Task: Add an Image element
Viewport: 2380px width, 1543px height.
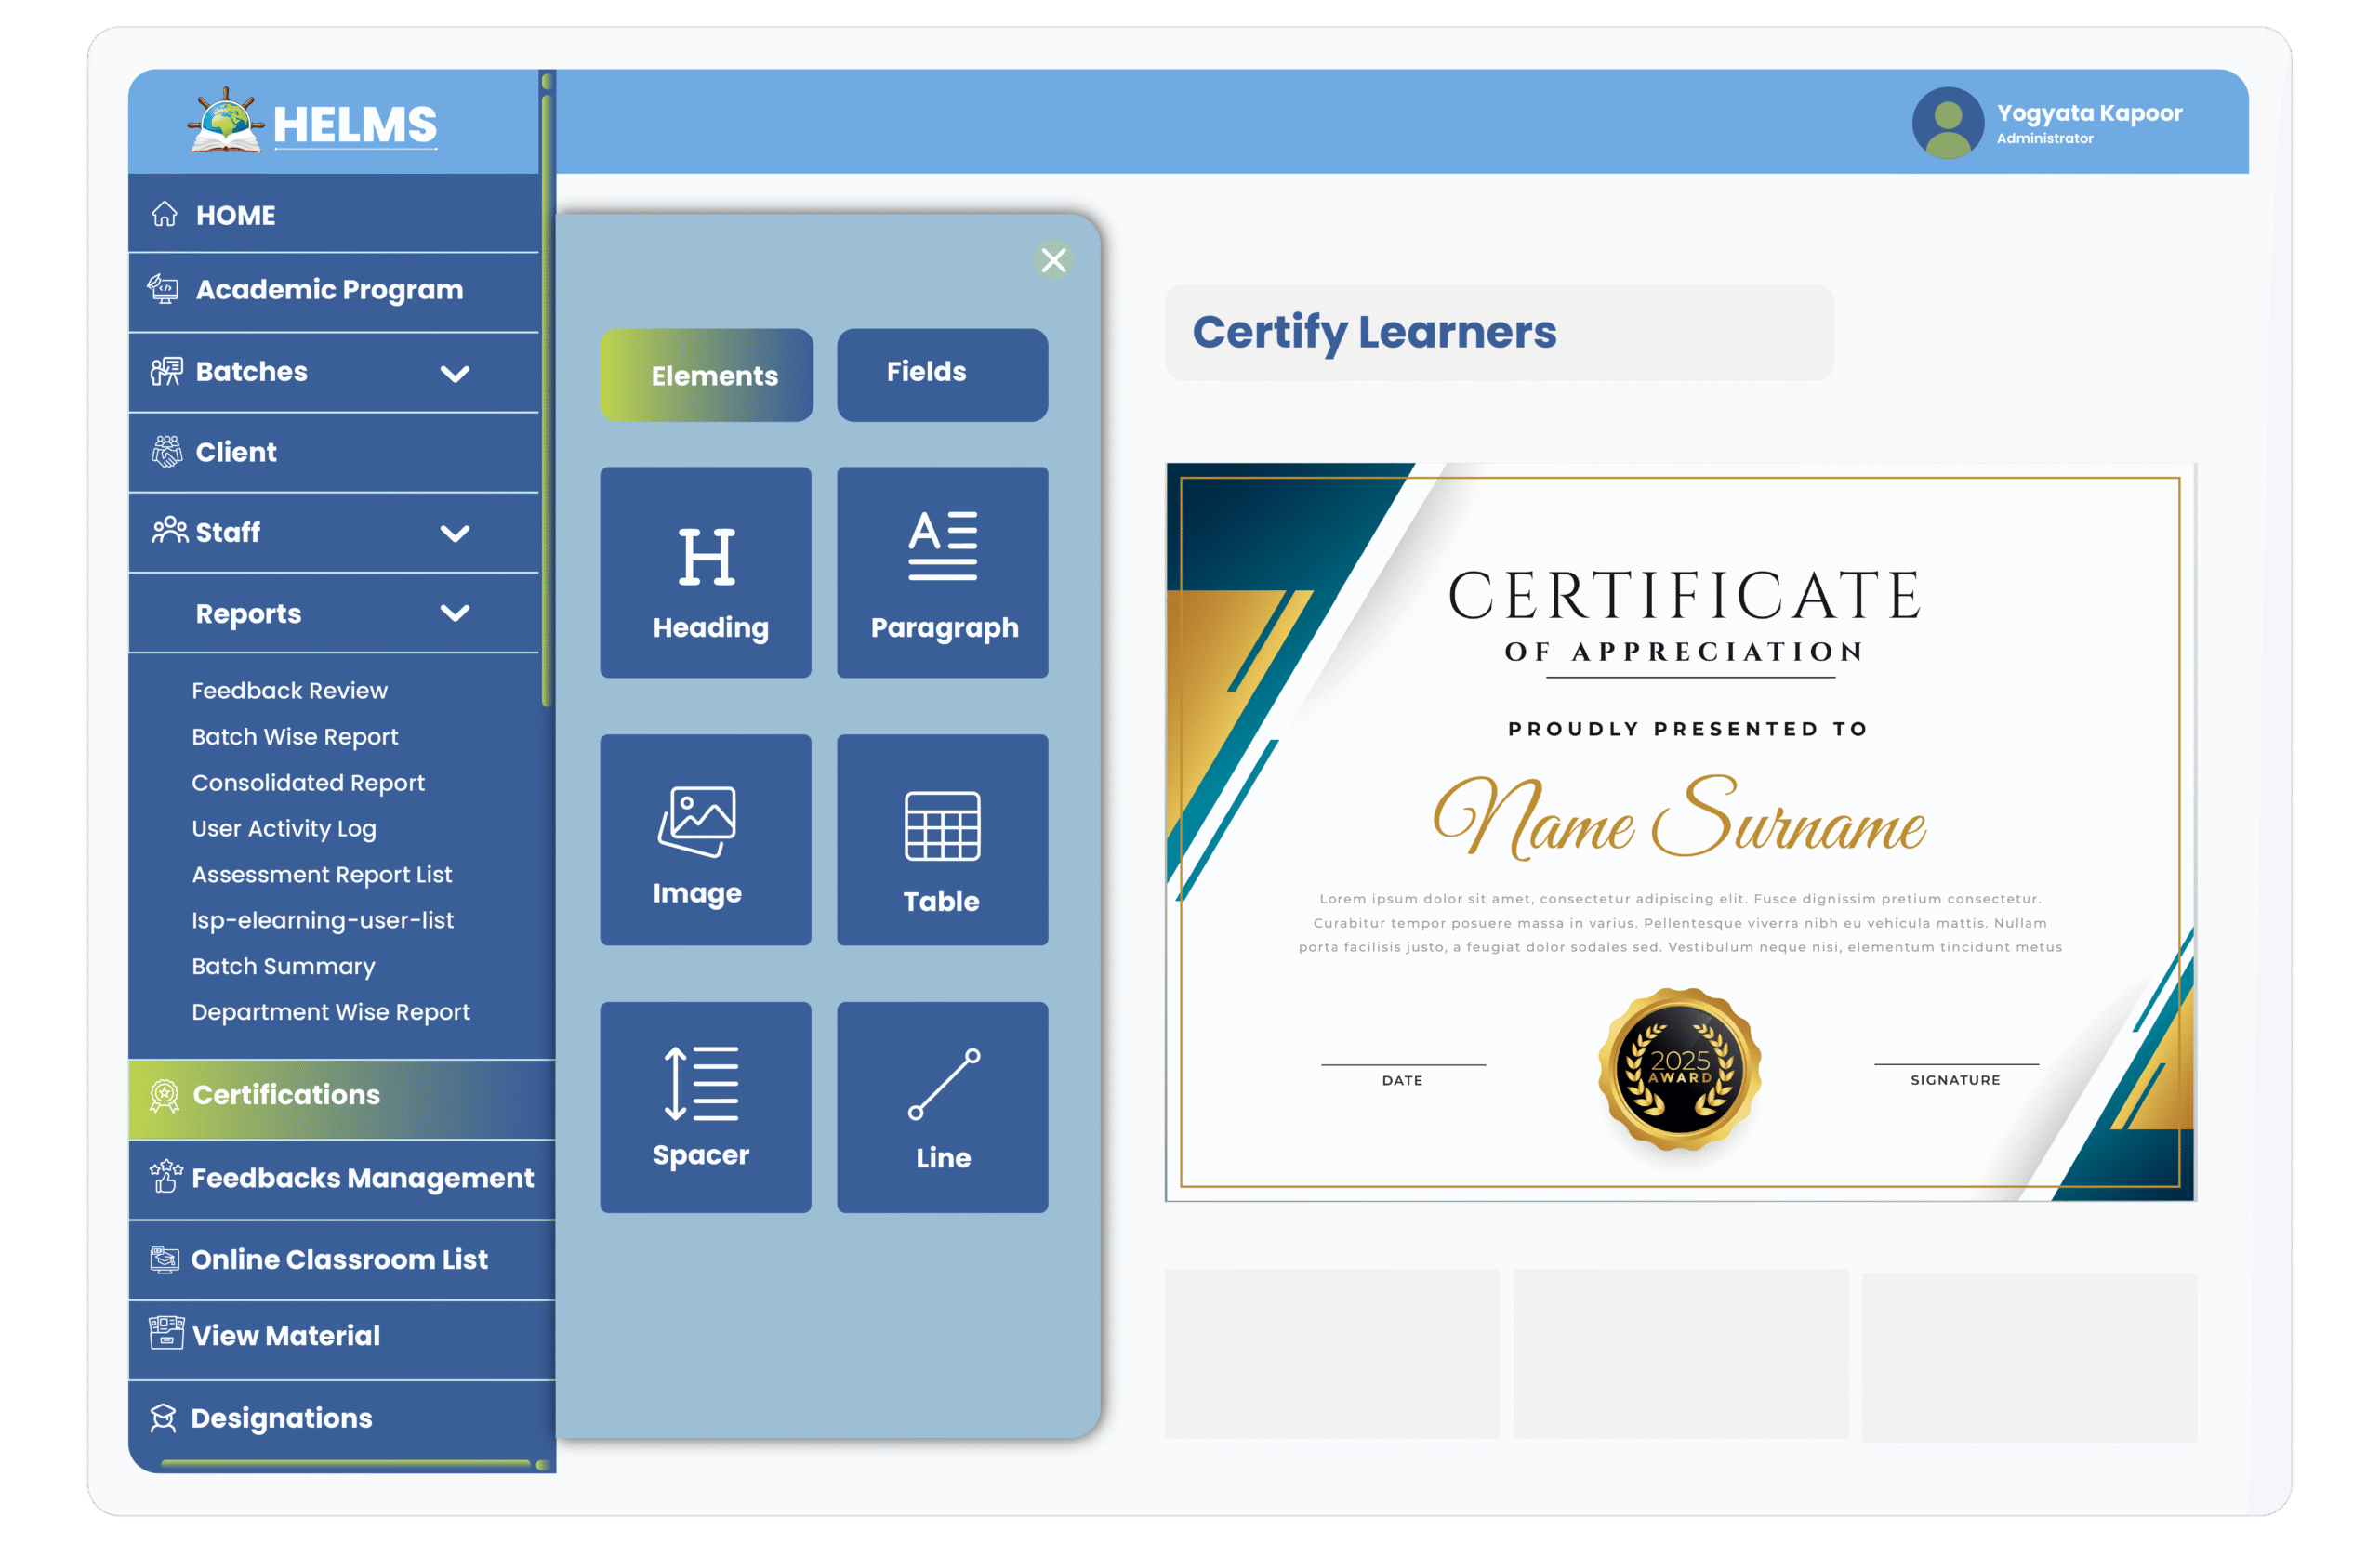Action: click(705, 839)
